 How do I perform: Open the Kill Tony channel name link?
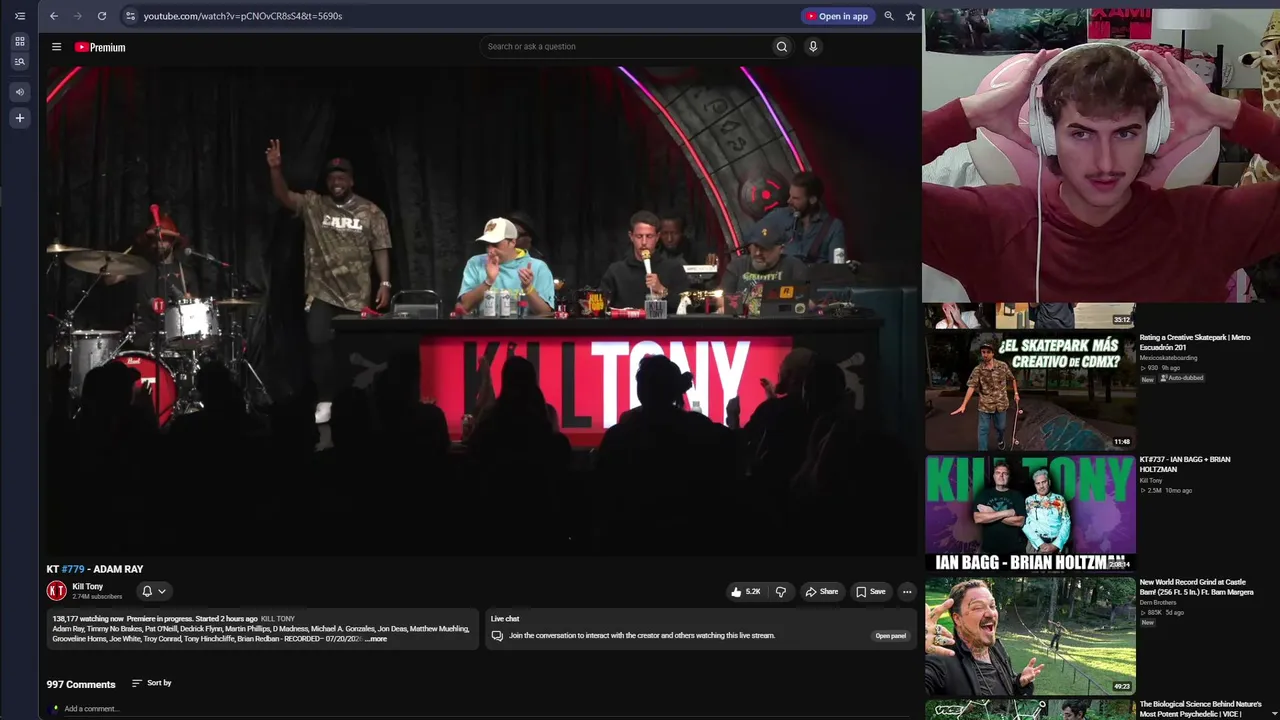pyautogui.click(x=88, y=587)
